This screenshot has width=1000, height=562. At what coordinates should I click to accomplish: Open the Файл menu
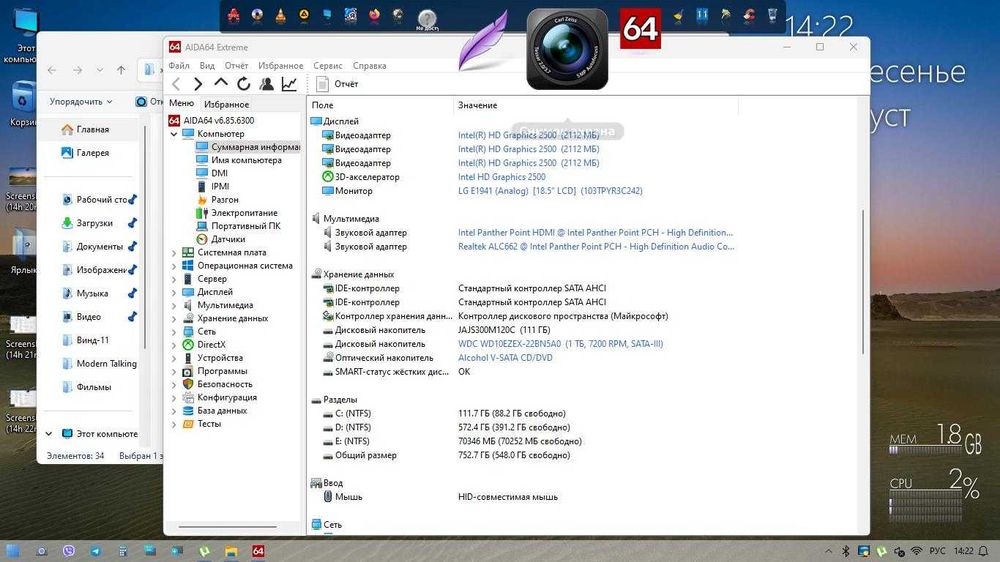pyautogui.click(x=179, y=66)
